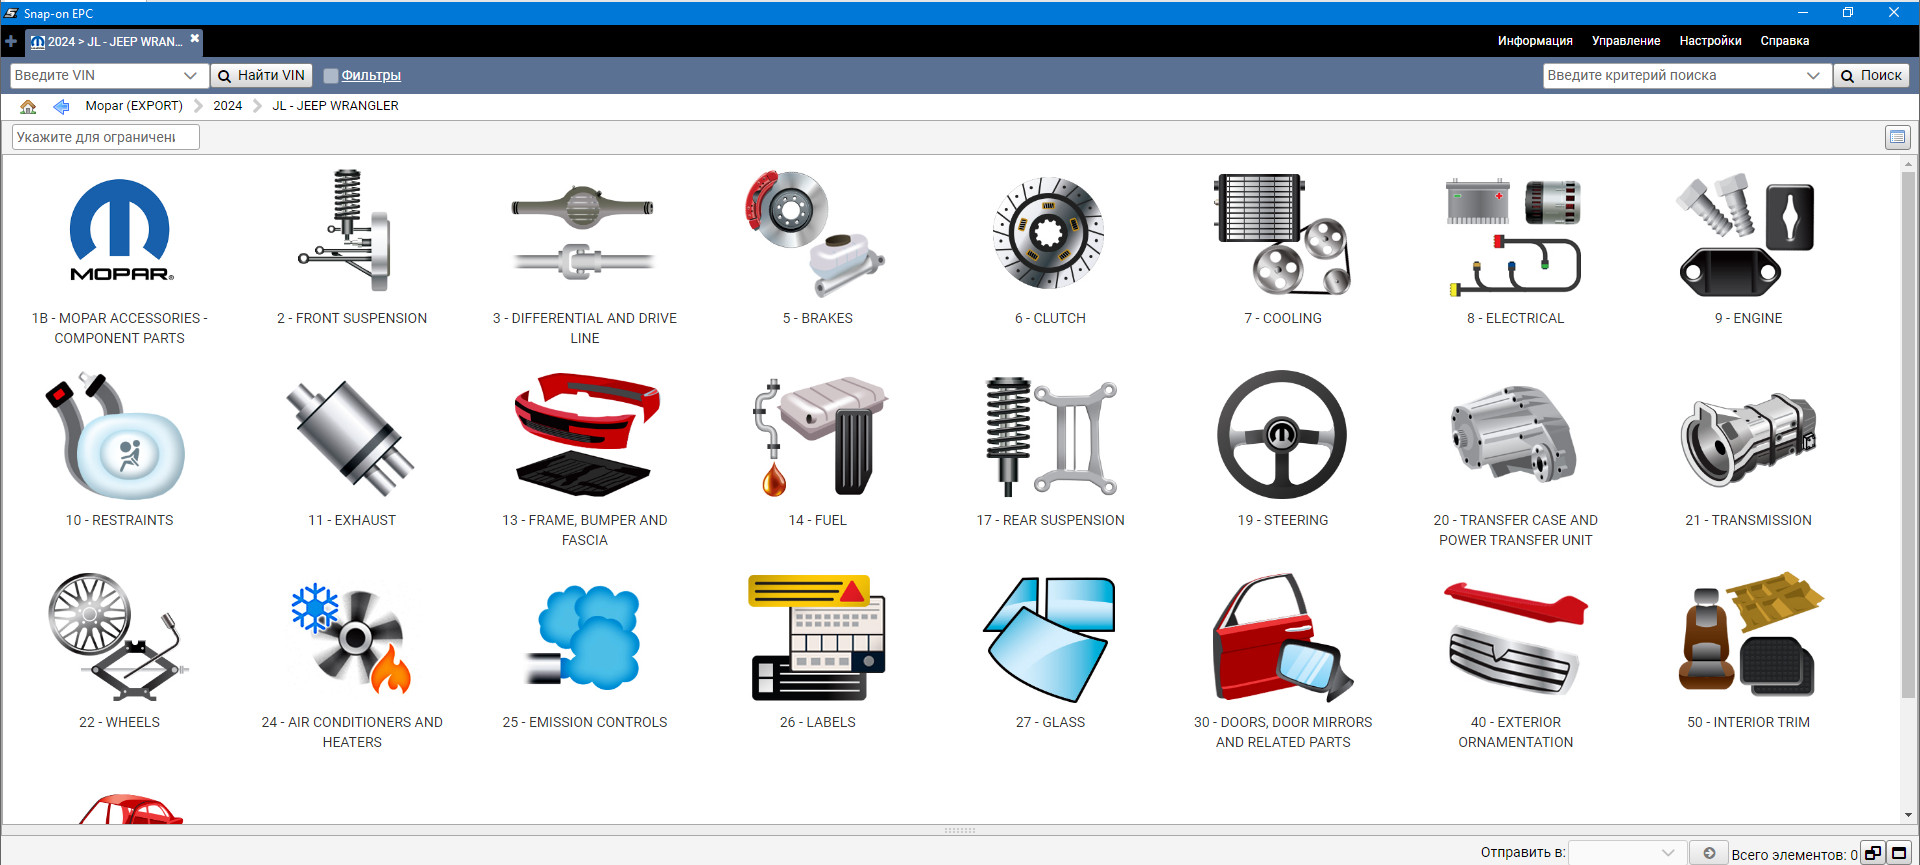Open the Glass category icon
The image size is (1920, 865).
pos(1049,637)
